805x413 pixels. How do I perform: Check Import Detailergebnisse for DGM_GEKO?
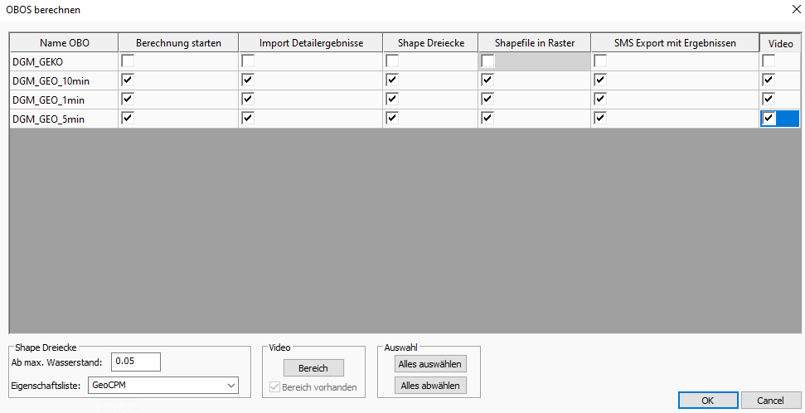248,62
